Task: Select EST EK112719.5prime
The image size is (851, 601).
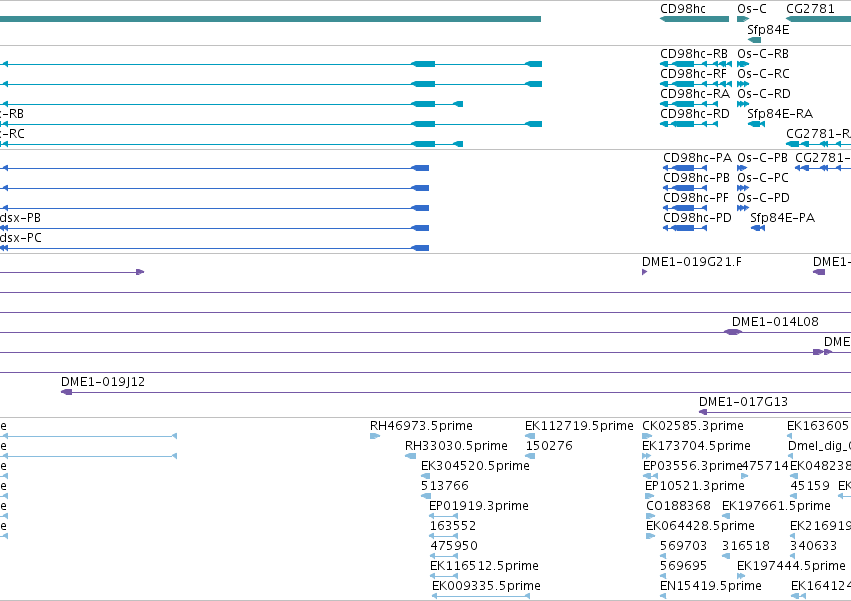Action: [x=530, y=436]
